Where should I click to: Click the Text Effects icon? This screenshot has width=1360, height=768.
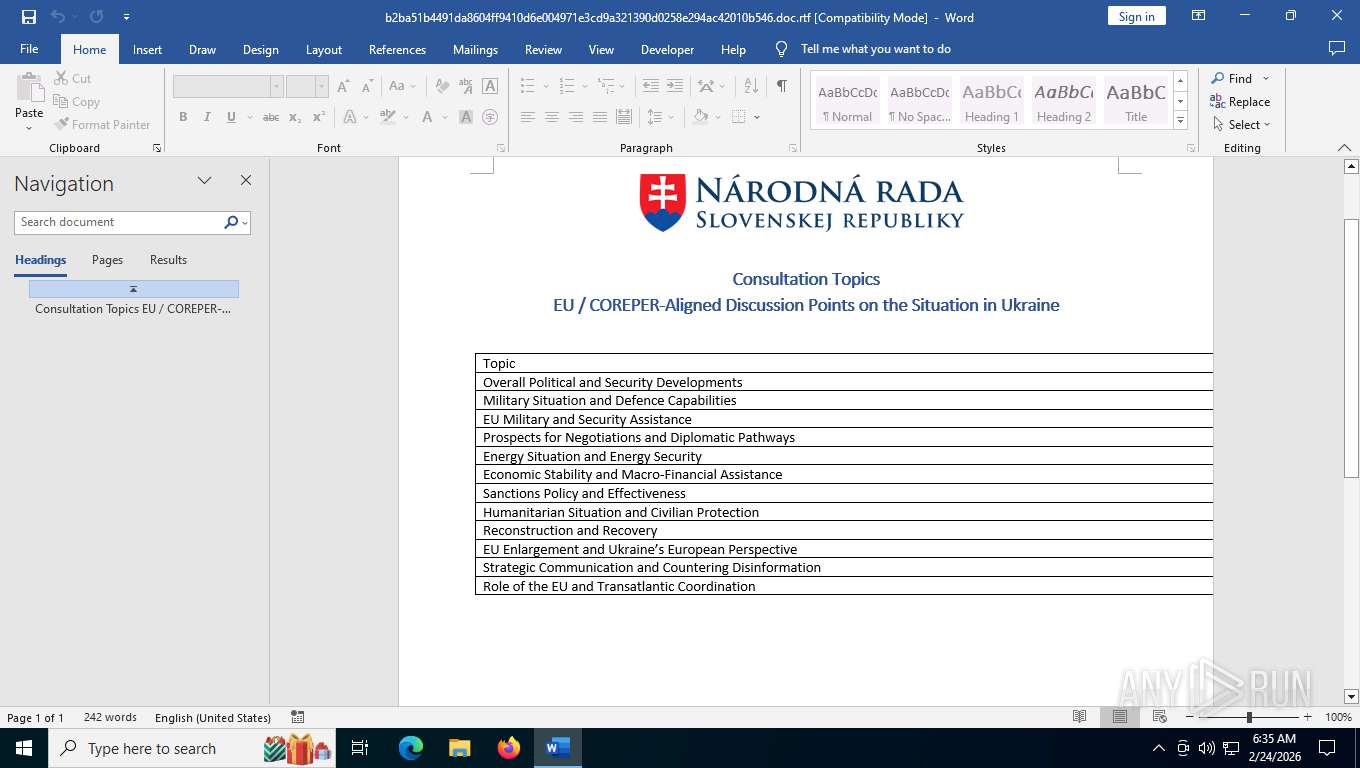350,117
